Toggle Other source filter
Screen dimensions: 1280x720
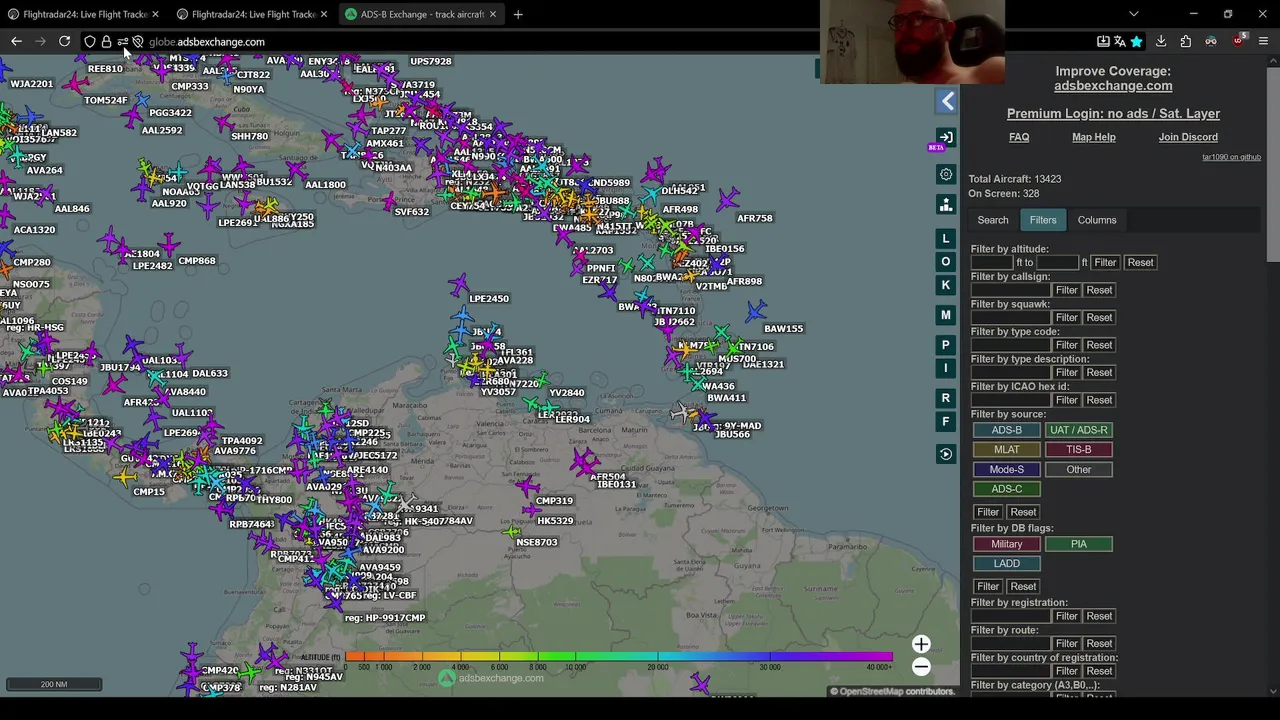(x=1079, y=469)
